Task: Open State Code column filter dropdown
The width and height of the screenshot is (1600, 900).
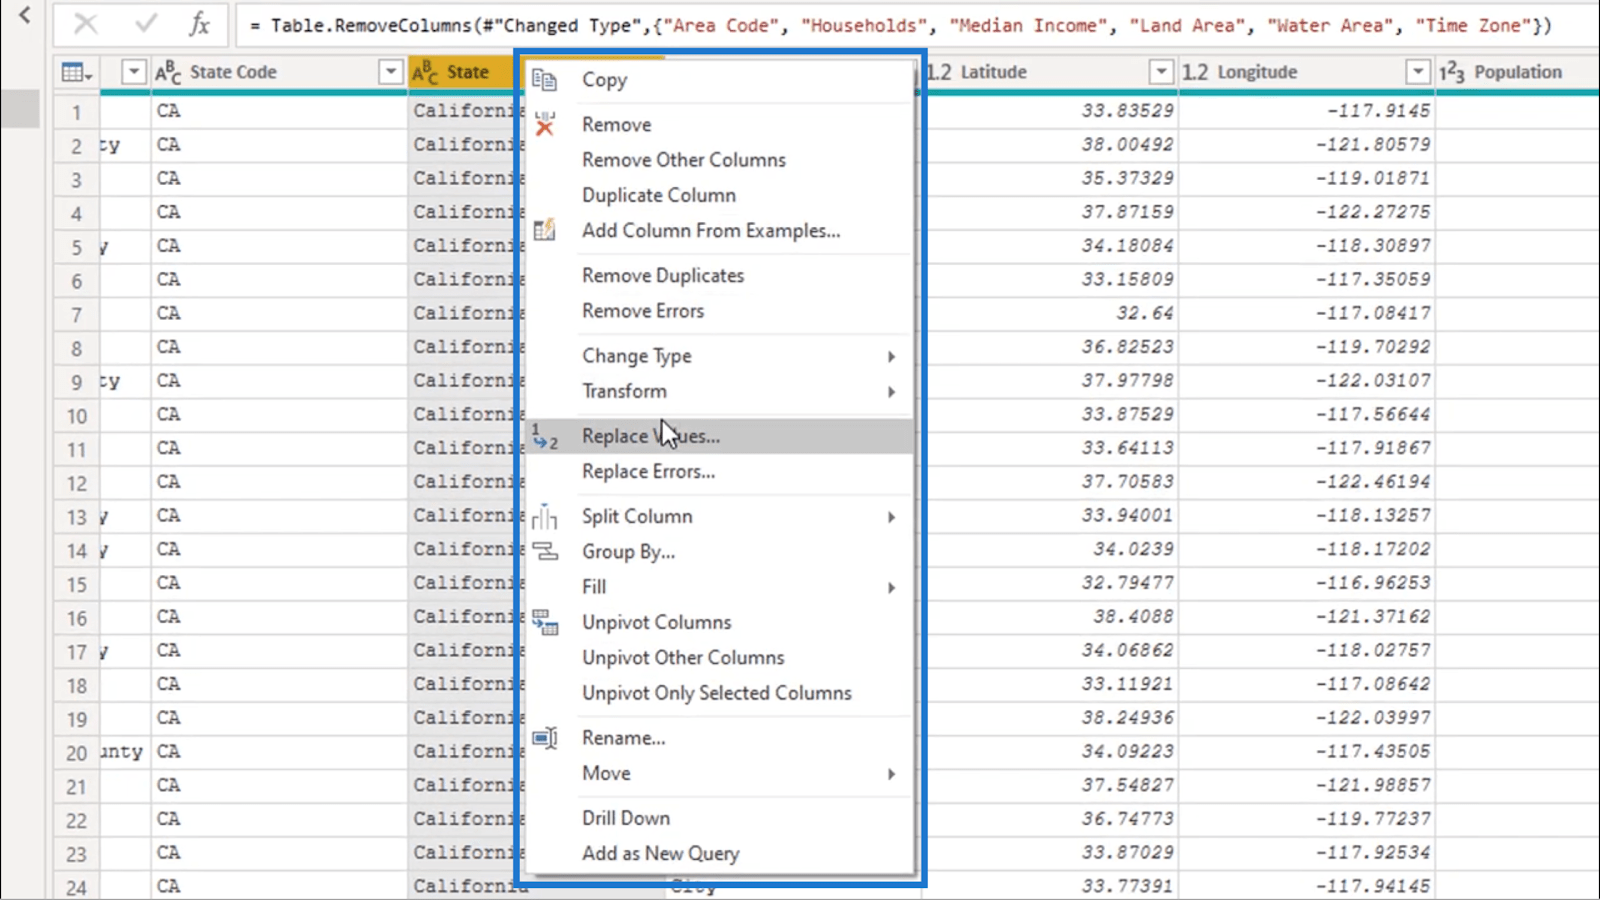Action: (390, 72)
